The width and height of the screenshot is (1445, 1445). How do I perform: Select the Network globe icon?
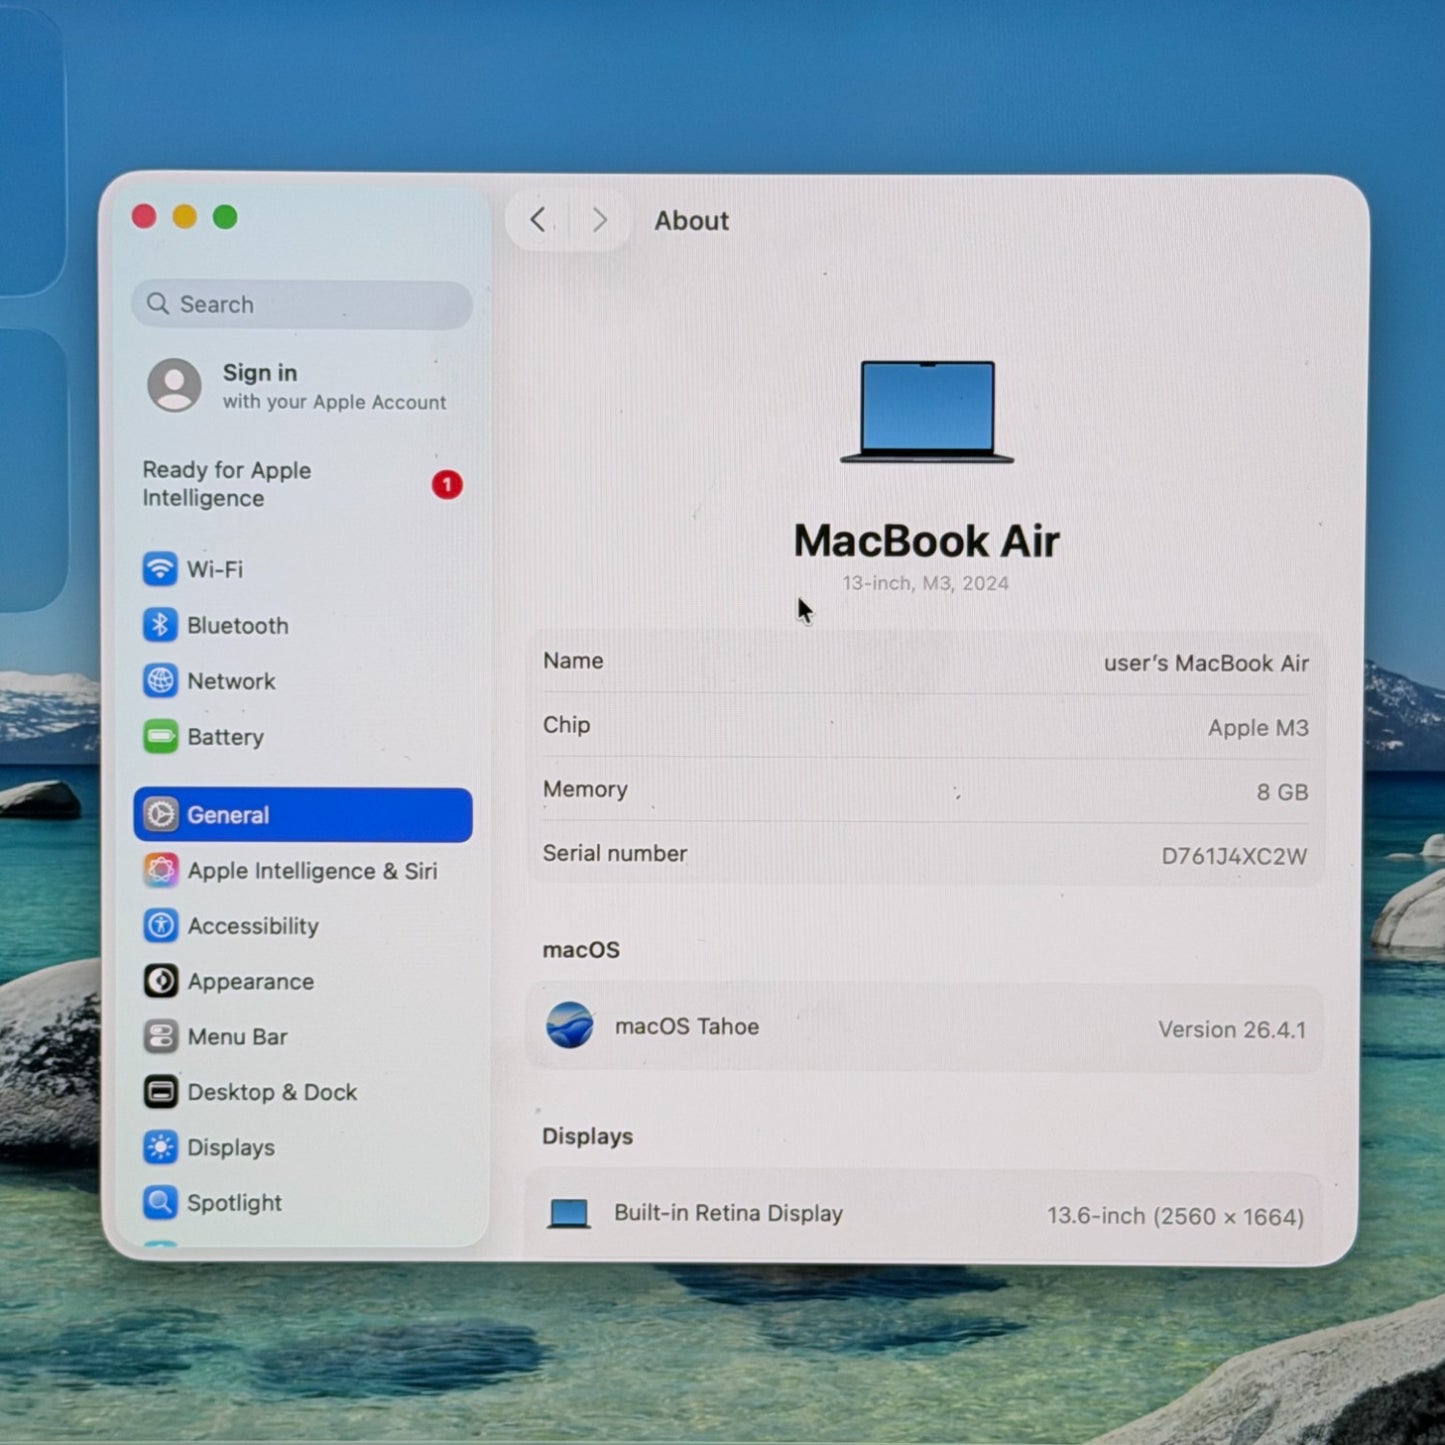[x=160, y=681]
